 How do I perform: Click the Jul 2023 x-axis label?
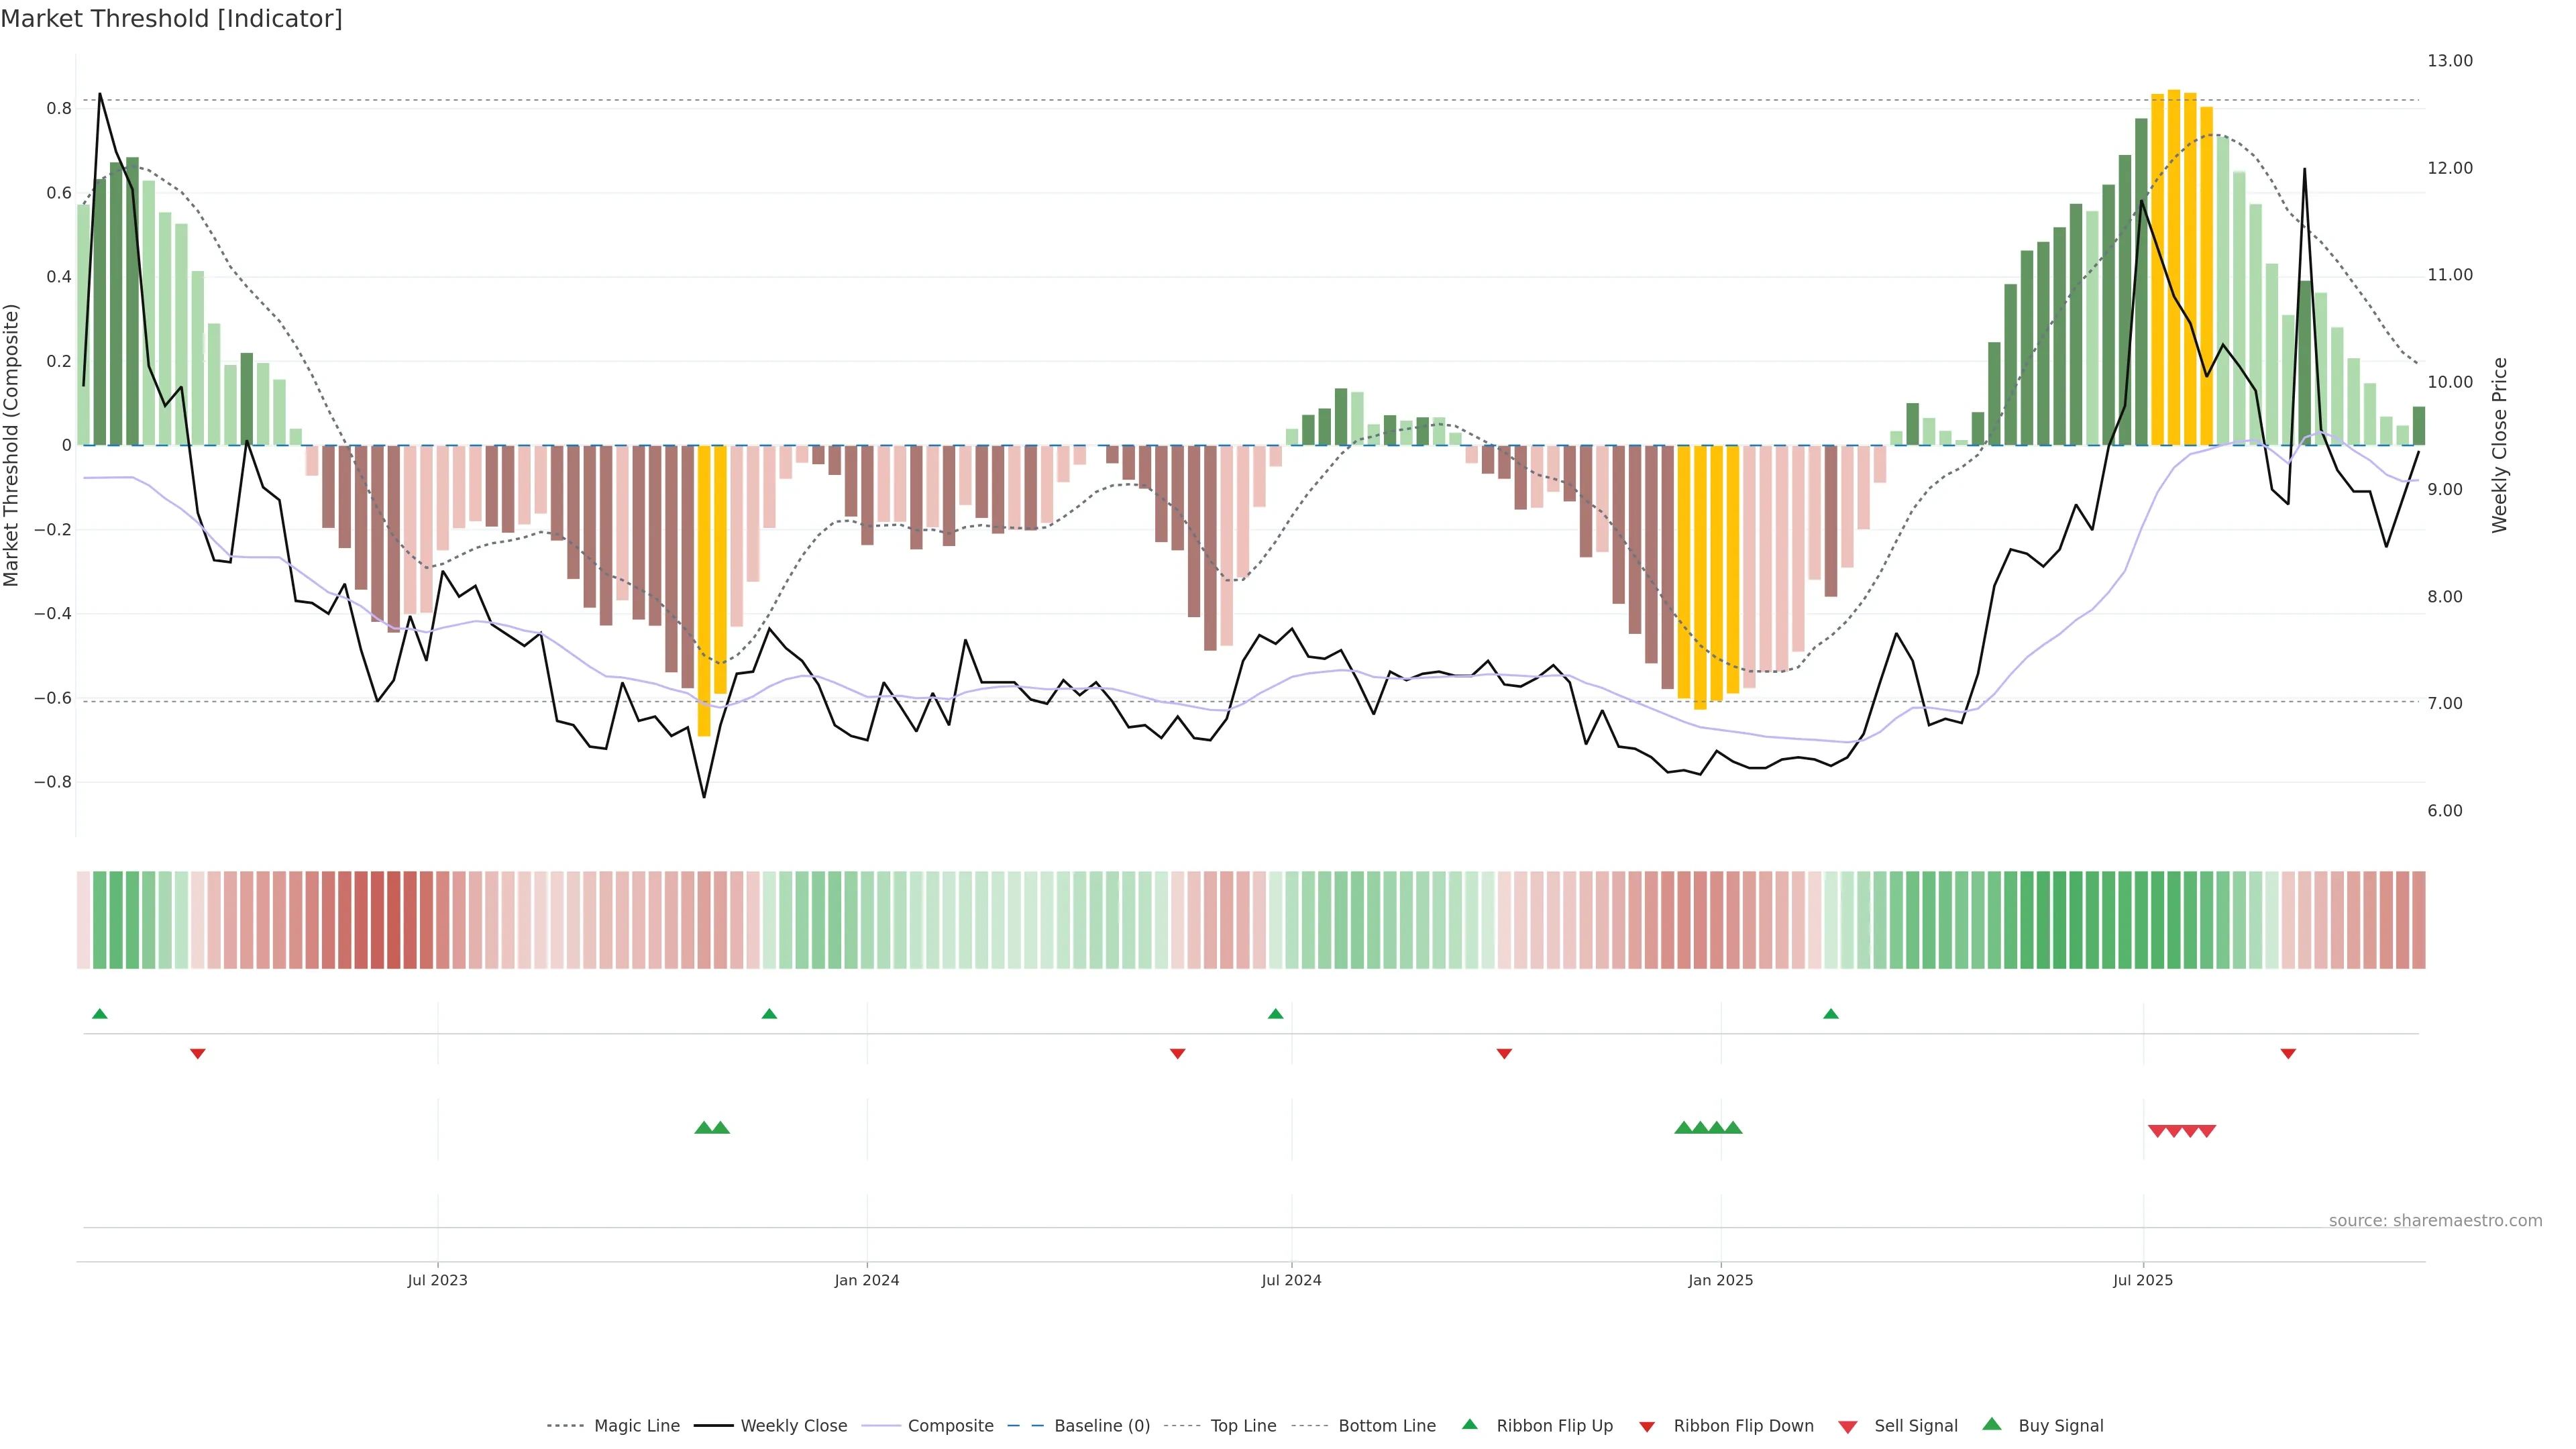point(437,1280)
